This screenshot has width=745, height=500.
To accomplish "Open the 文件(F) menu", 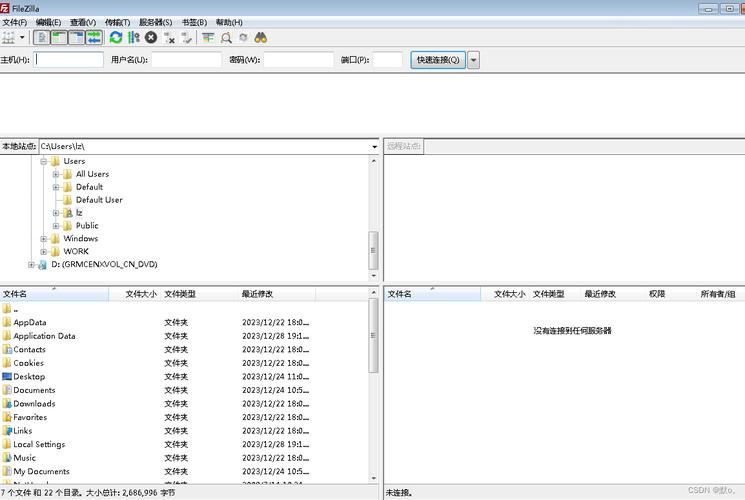I will [15, 22].
